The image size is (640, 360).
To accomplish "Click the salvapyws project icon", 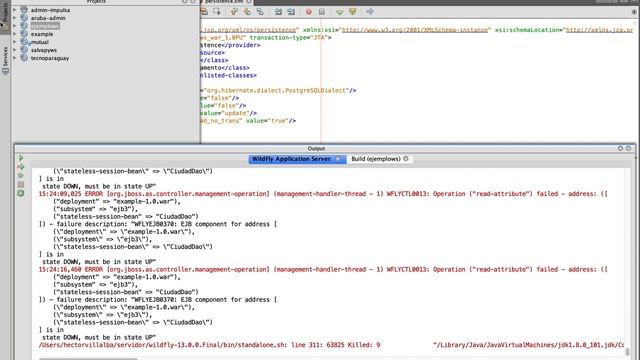I will pos(24,50).
